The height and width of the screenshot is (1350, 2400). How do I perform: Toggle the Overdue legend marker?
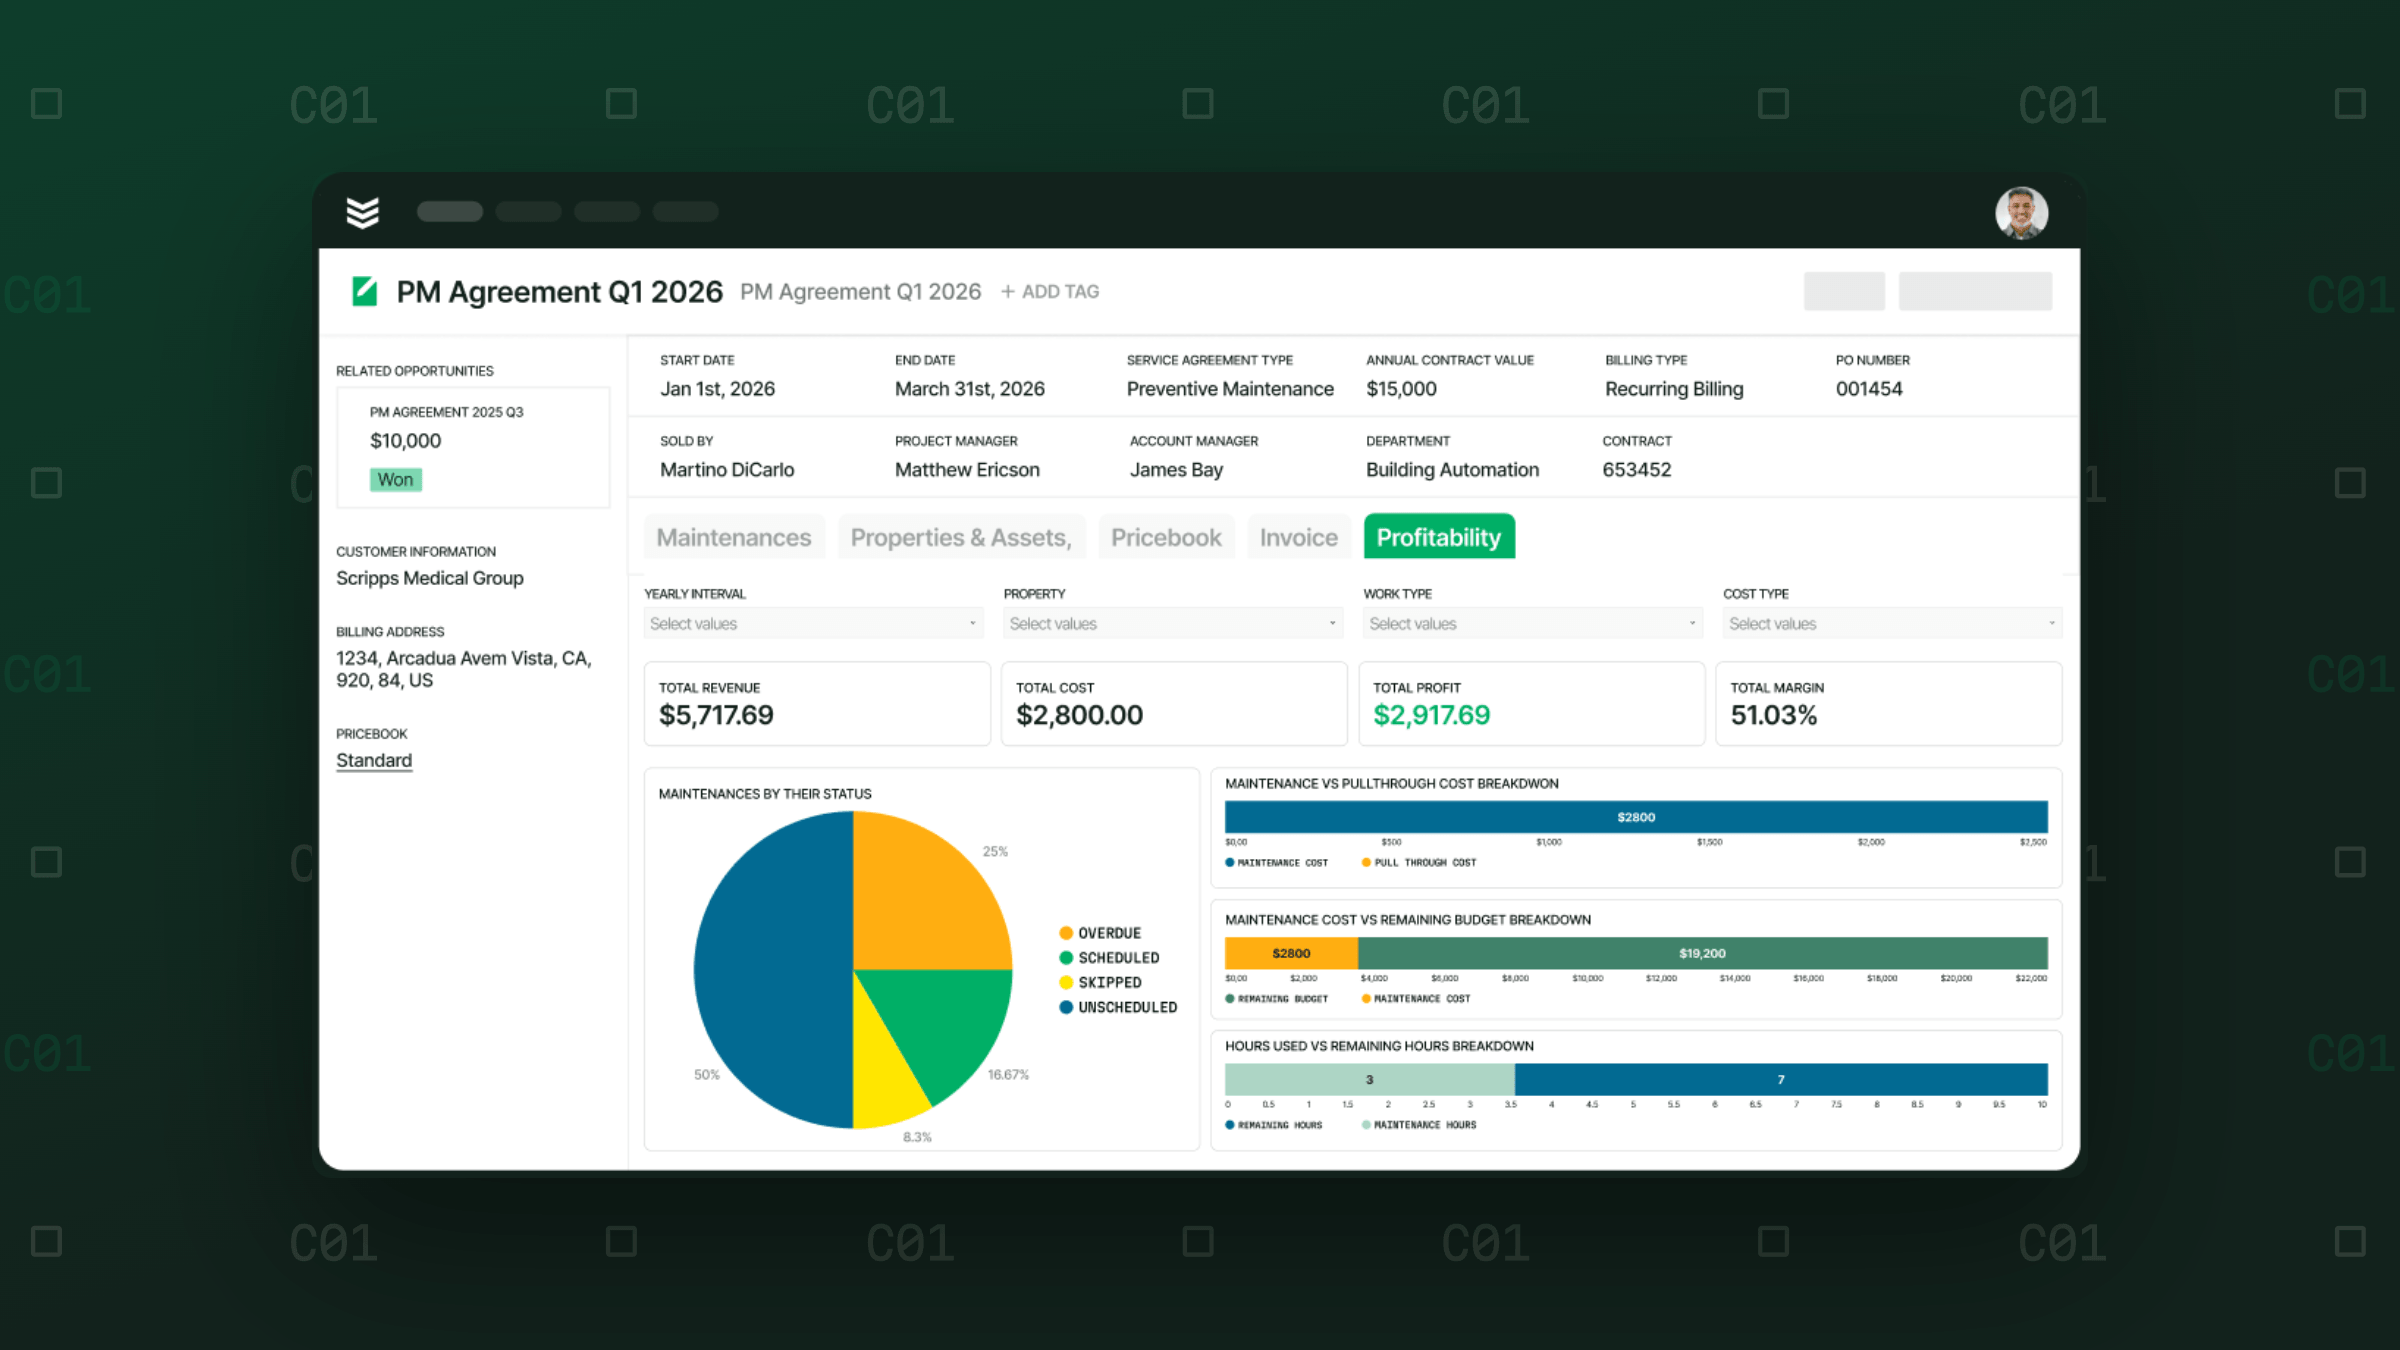(1066, 933)
